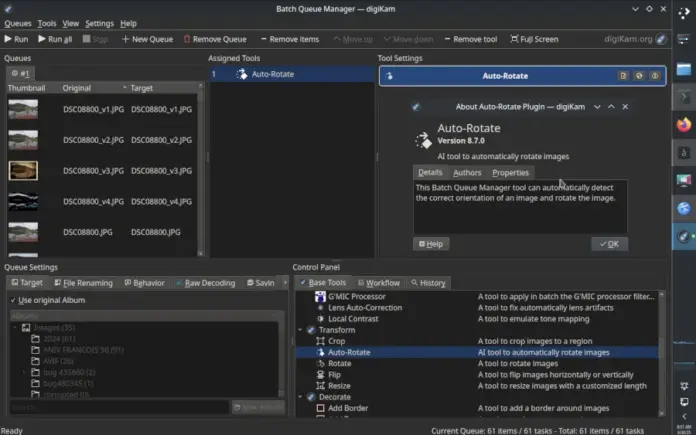Open the Raw Decoding tab
The height and width of the screenshot is (435, 696).
coord(206,283)
